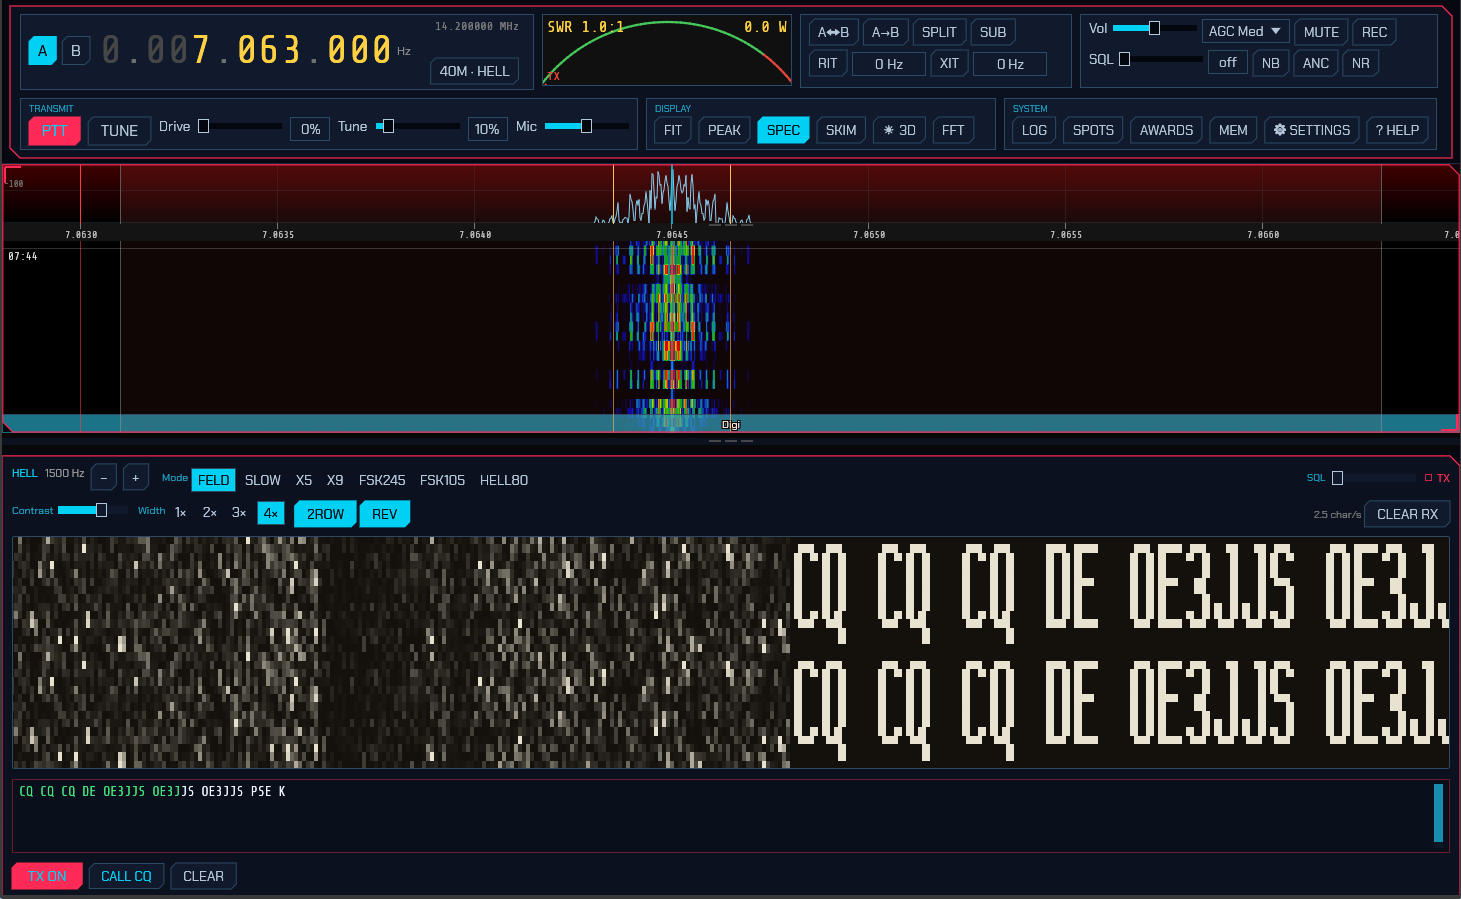The image size is (1461, 899).
Task: Enable PEAK hold display
Action: coord(724,130)
